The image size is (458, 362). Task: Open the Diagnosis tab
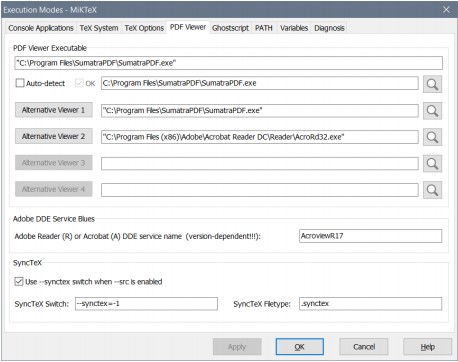329,28
